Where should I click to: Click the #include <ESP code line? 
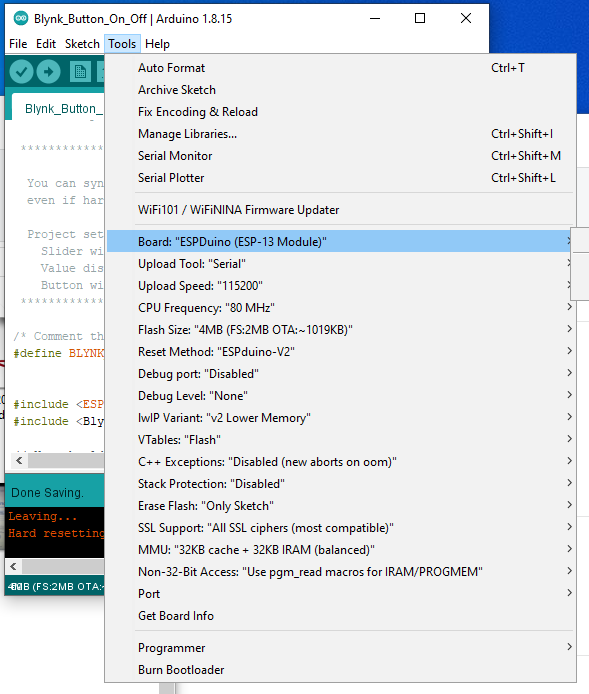pos(59,404)
